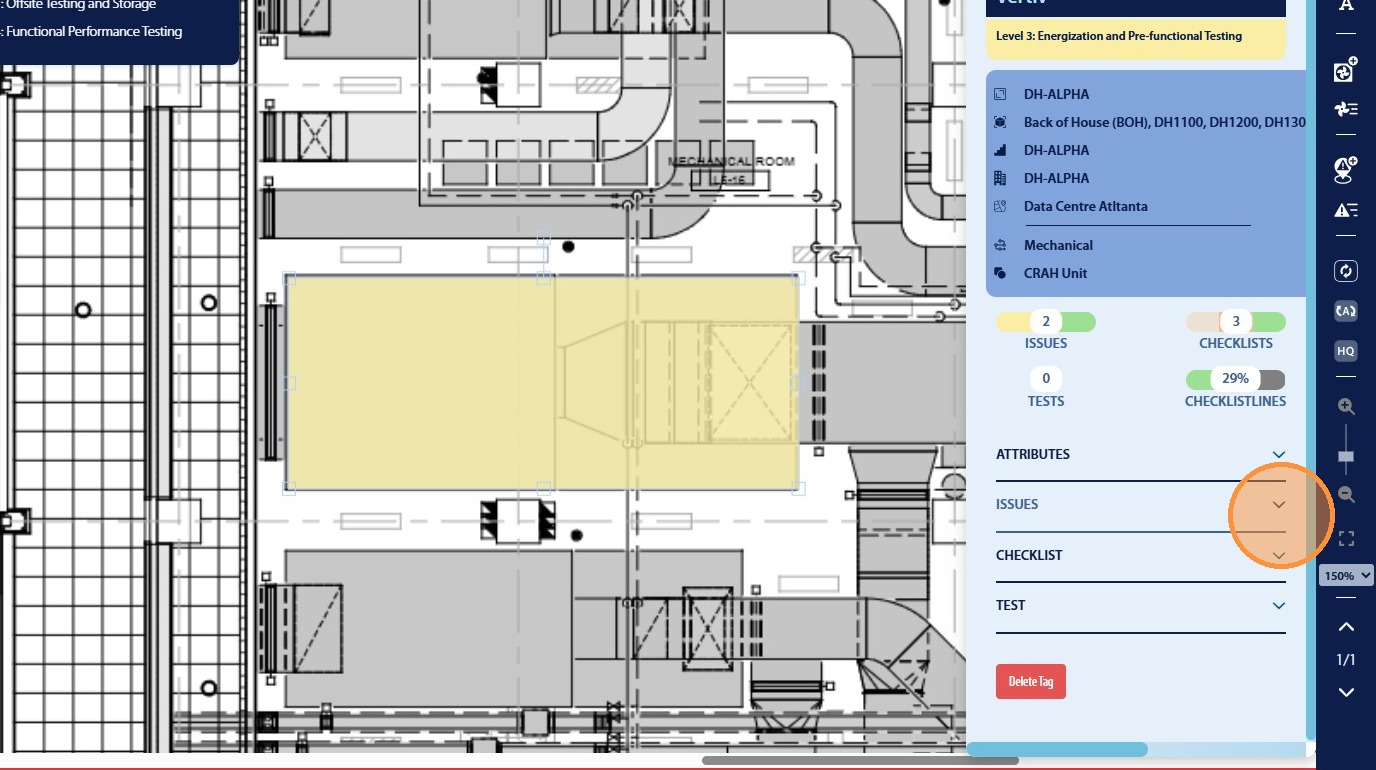Click the Issues count badge showing 2
Viewport: 1376px width, 770px height.
pyautogui.click(x=1046, y=322)
